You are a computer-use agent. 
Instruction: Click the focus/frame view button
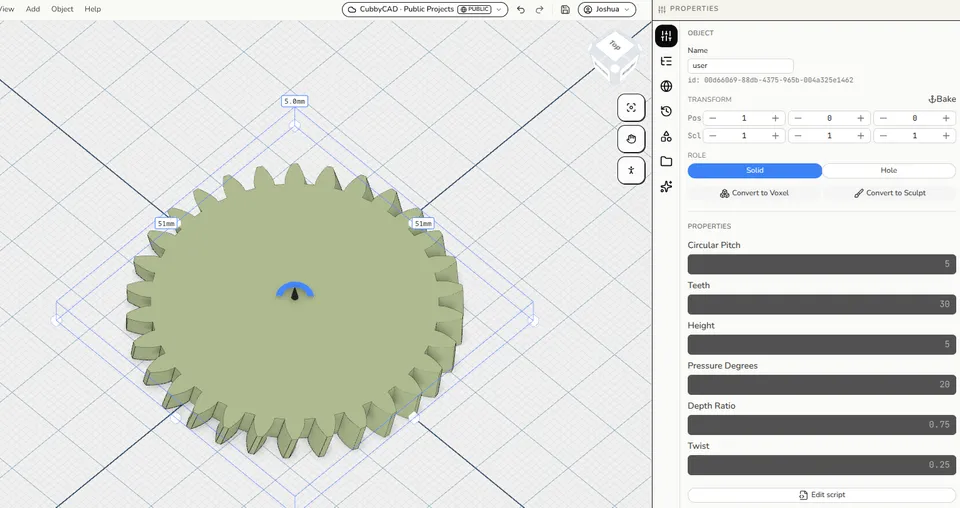(x=631, y=108)
